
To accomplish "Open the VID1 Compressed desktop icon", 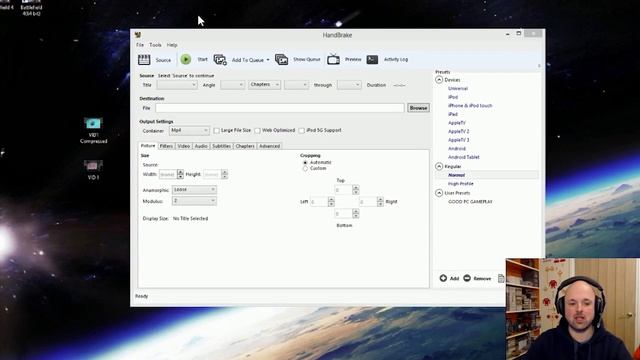I will [x=93, y=130].
